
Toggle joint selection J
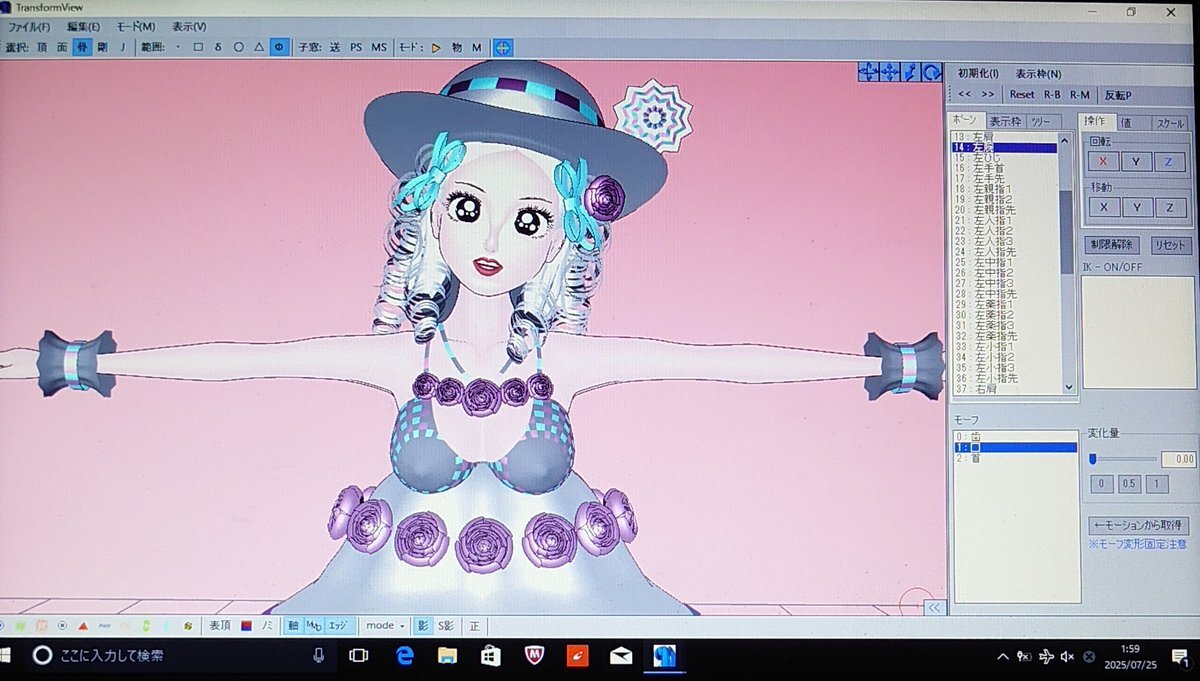(x=123, y=47)
